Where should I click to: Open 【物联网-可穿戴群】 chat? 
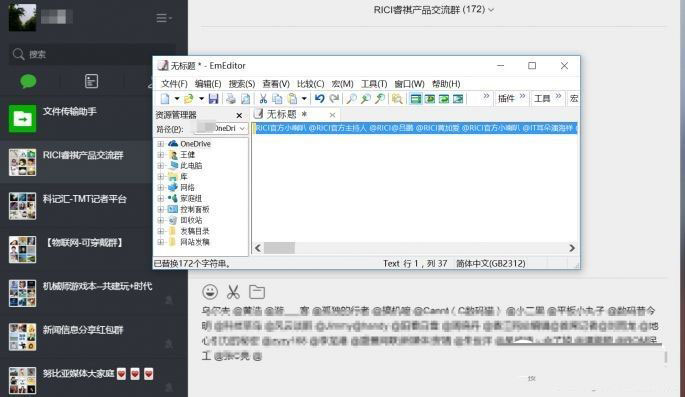coord(76,249)
